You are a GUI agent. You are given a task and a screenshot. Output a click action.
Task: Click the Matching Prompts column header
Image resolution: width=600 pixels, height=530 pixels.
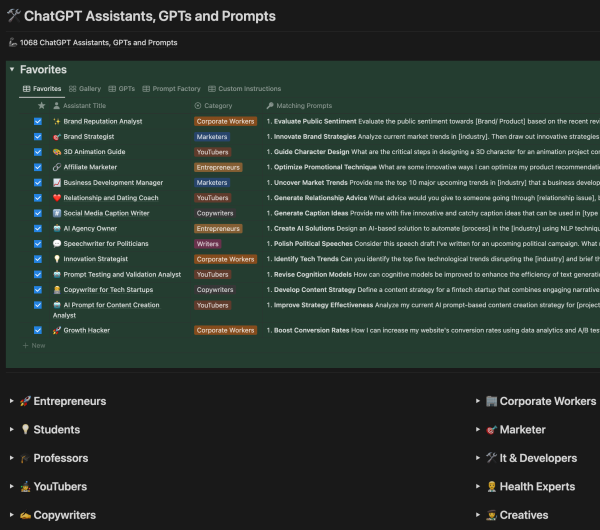(x=300, y=105)
